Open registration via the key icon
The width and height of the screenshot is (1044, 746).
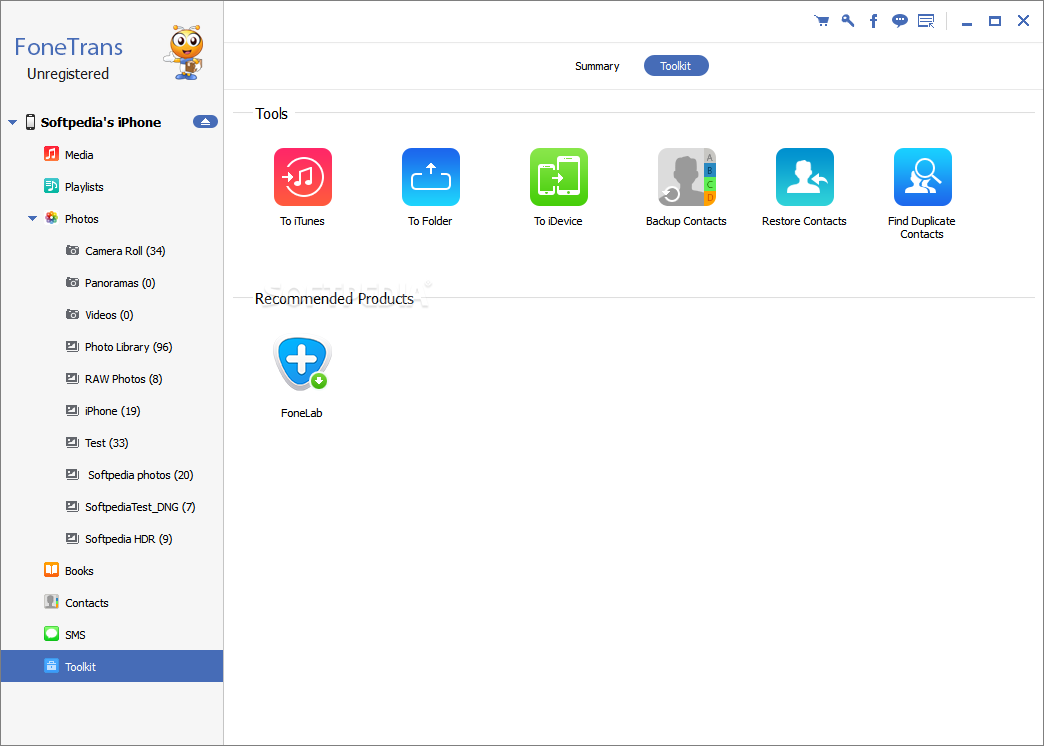[x=848, y=21]
